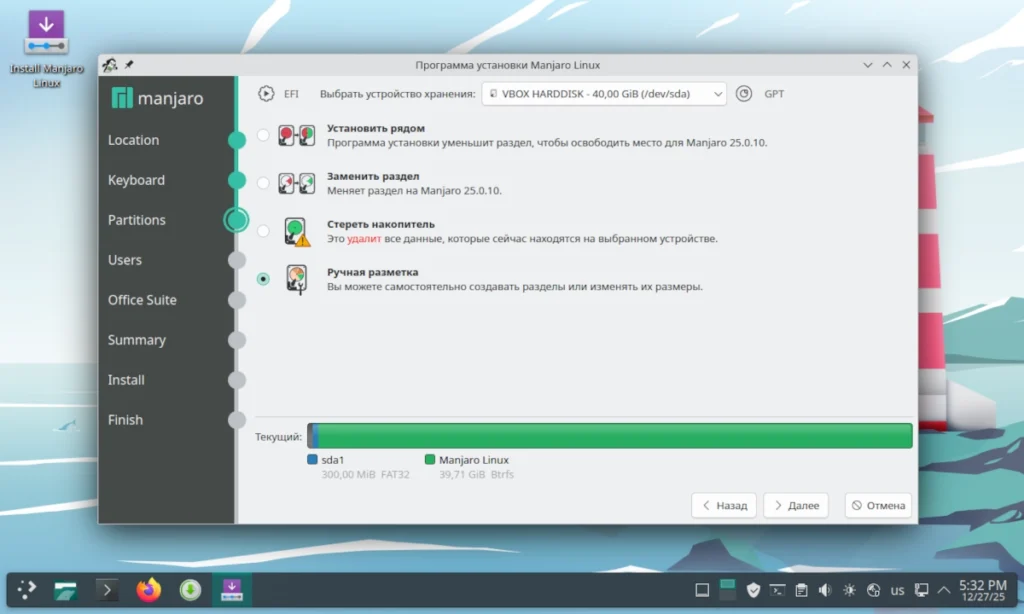The width and height of the screenshot is (1024, 614).
Task: Open the display configuration tray icon
Action: click(x=921, y=590)
